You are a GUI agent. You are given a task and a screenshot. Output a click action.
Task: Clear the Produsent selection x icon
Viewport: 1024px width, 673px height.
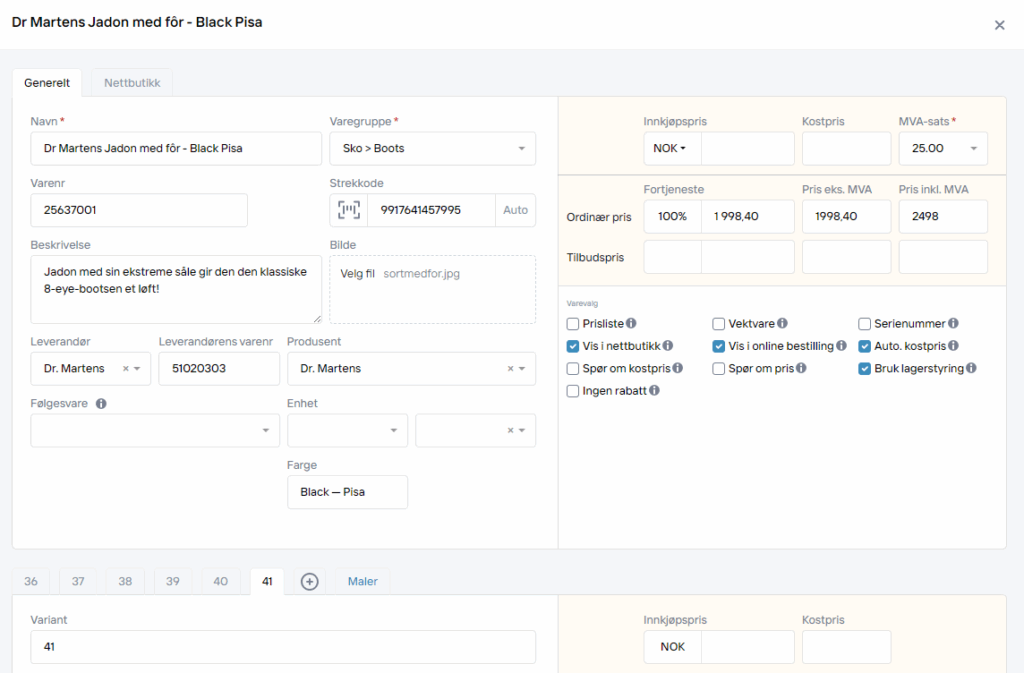point(510,369)
